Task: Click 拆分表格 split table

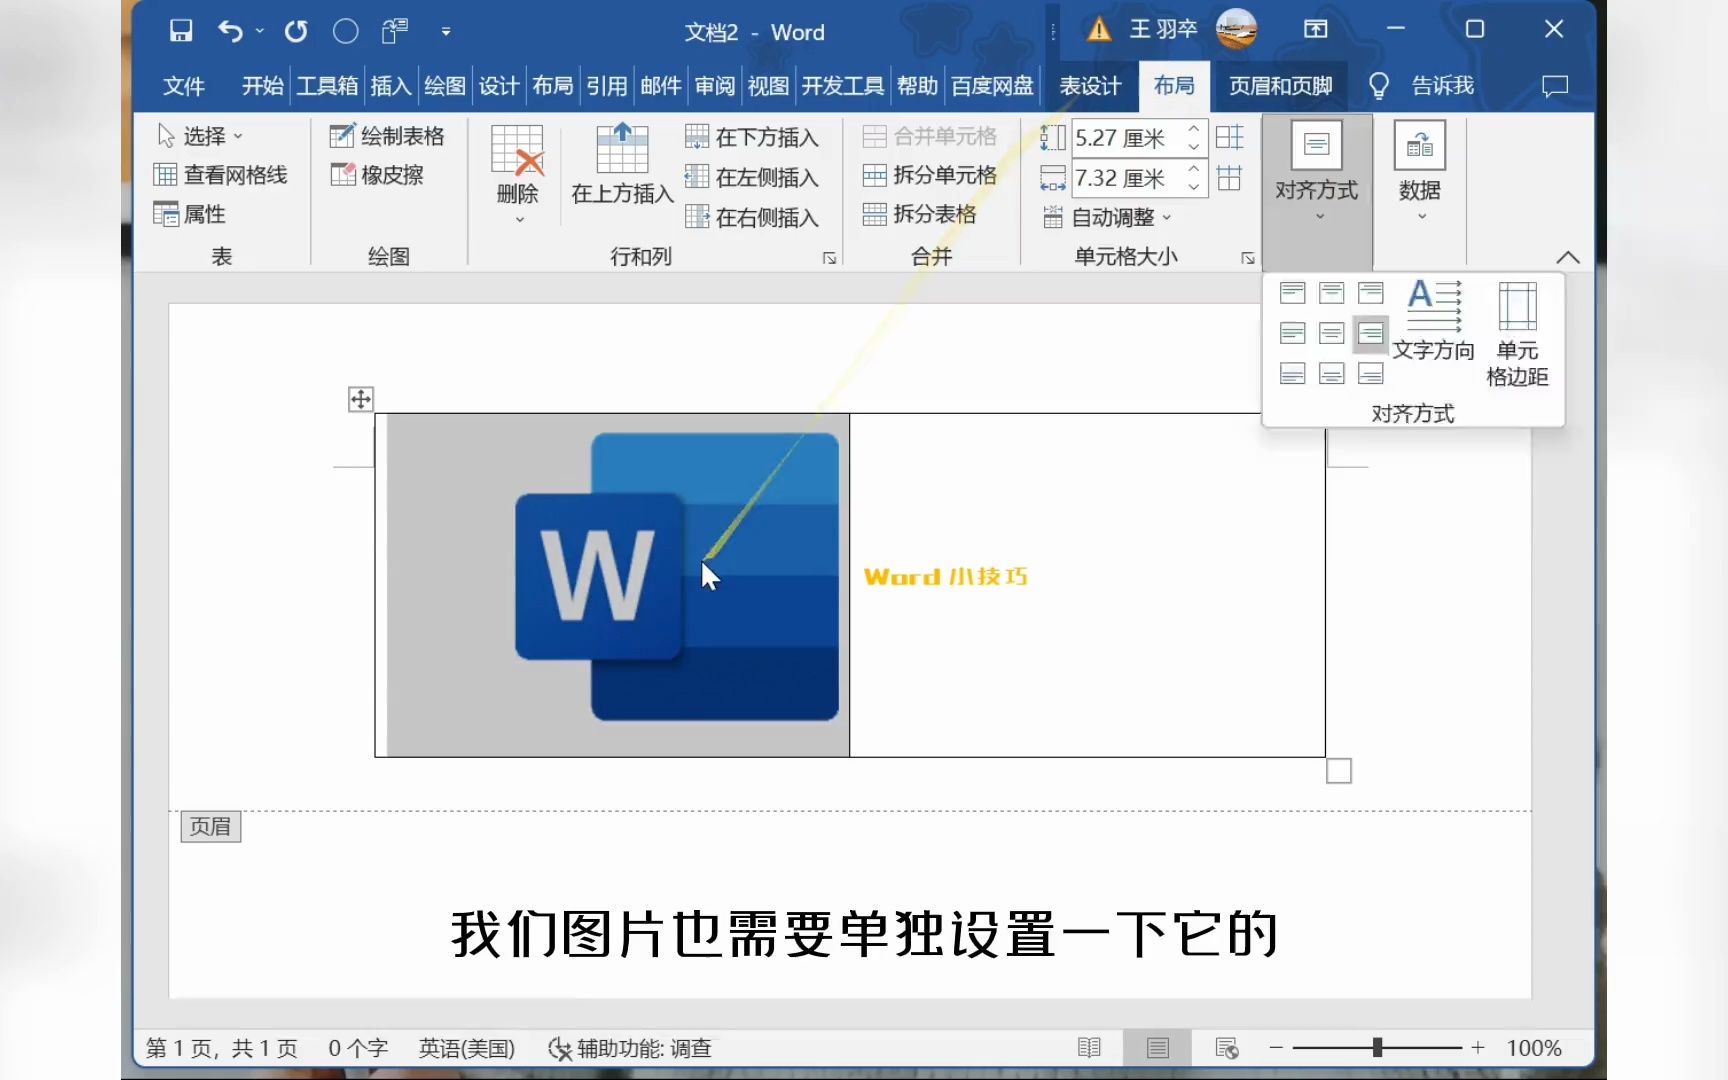Action: pos(919,214)
